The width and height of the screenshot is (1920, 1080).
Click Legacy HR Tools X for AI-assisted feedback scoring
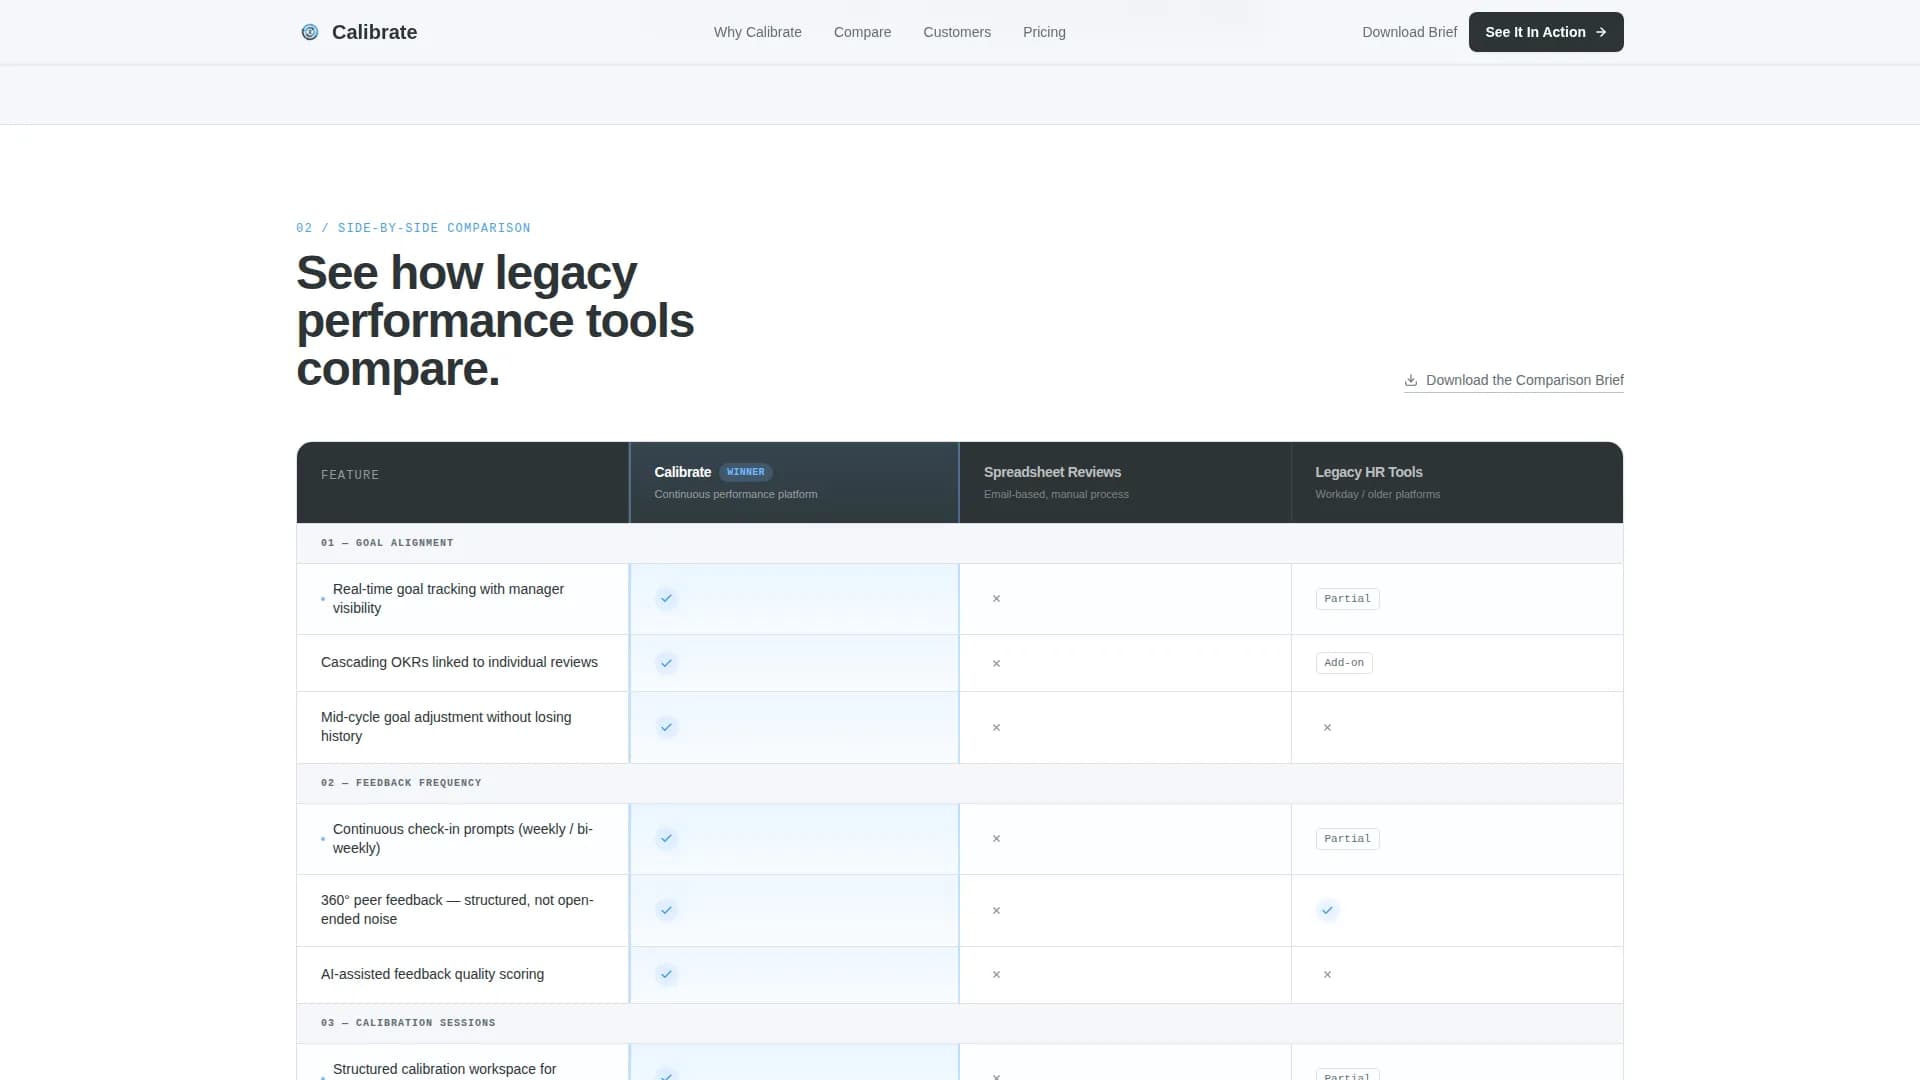(x=1327, y=974)
